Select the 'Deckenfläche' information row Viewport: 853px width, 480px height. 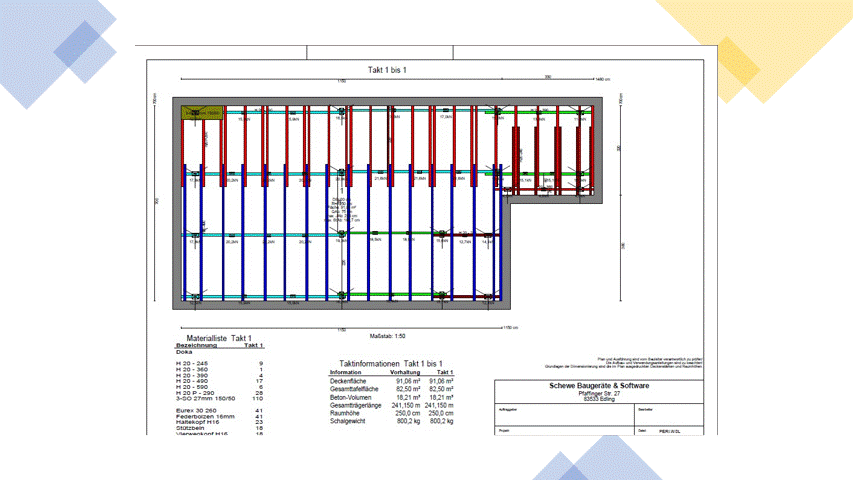coord(351,381)
